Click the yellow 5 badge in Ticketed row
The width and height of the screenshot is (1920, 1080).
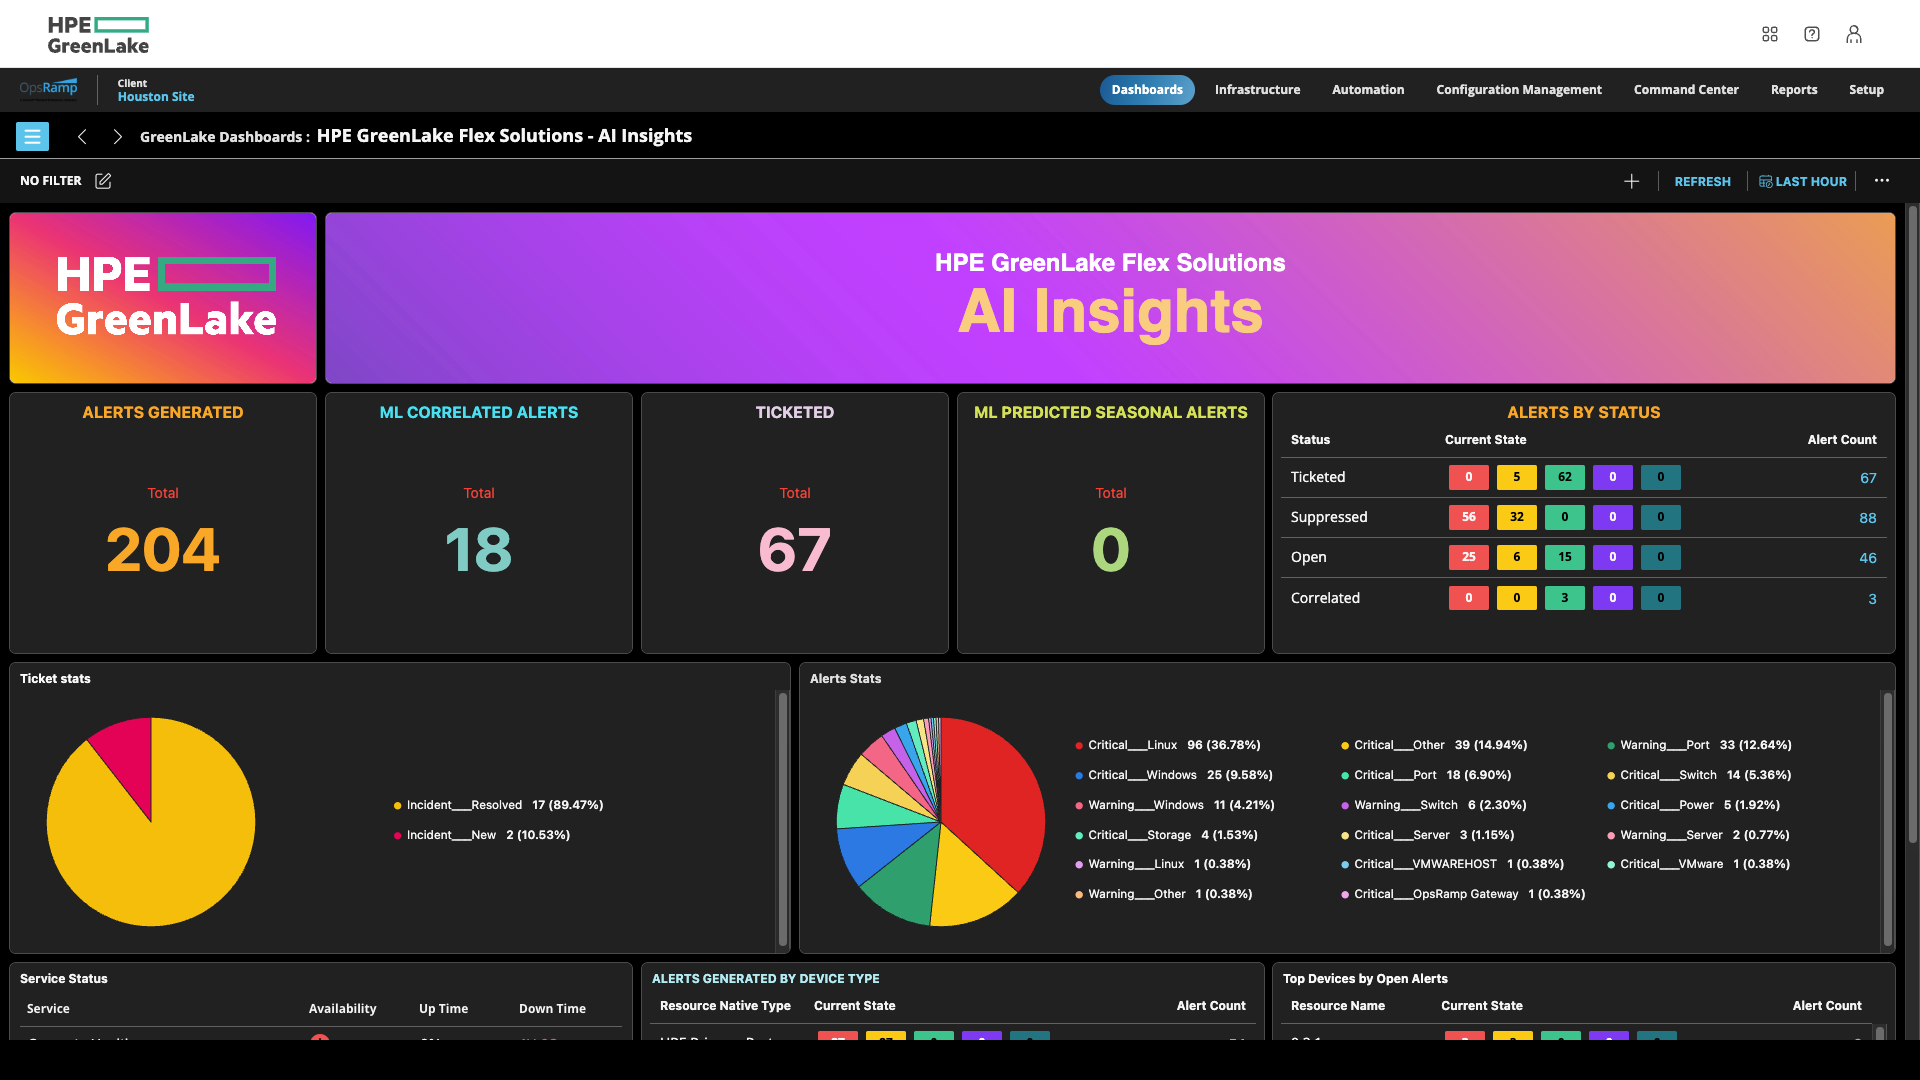coord(1516,477)
